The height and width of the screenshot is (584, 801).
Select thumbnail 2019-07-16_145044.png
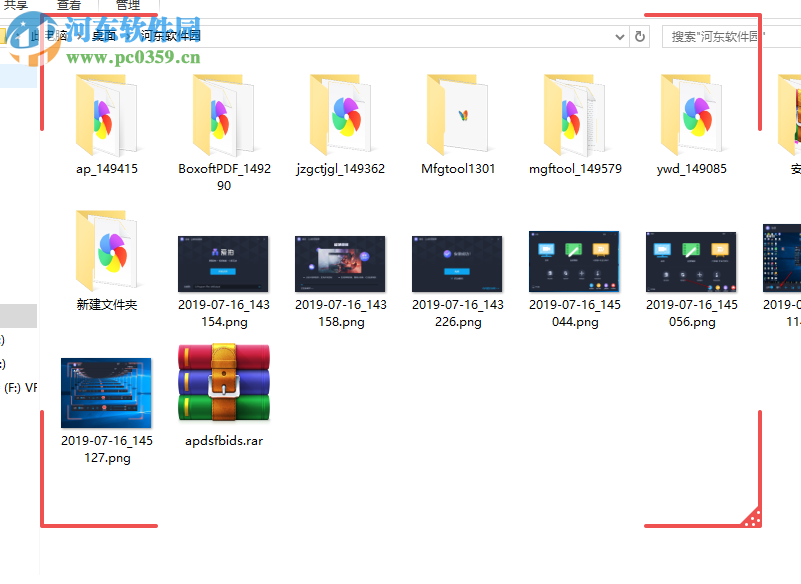pos(574,262)
